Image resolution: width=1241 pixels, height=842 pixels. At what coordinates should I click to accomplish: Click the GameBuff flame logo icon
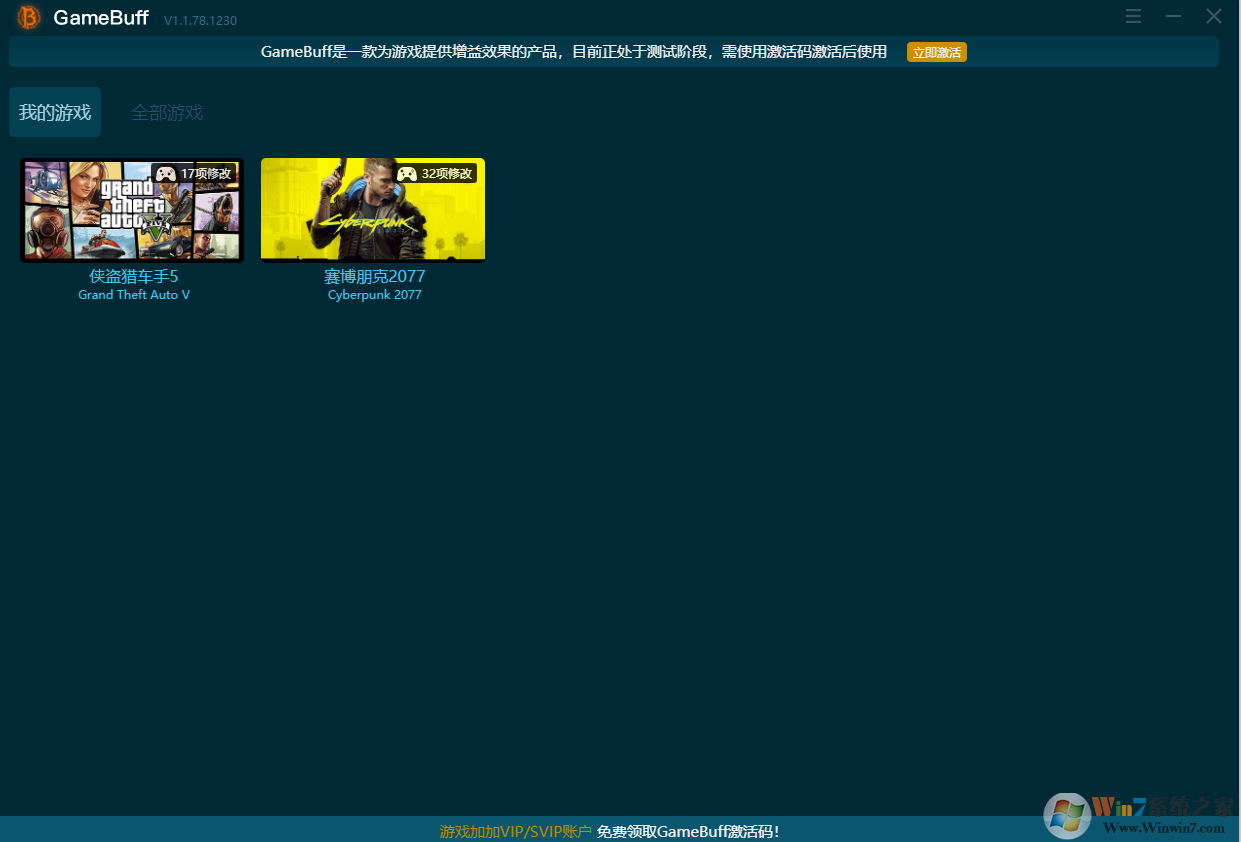(29, 18)
